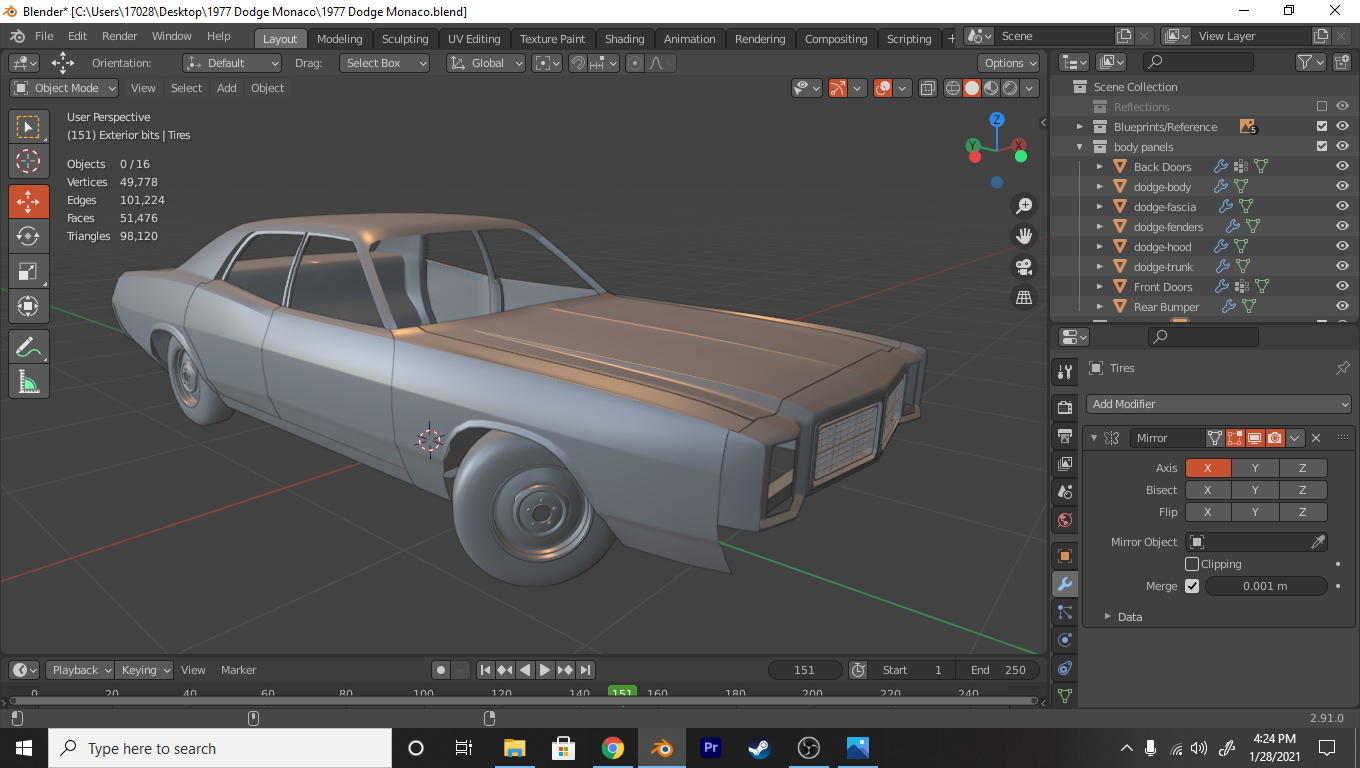Image resolution: width=1360 pixels, height=768 pixels.
Task: Activate the 3D Cursor tool
Action: click(29, 161)
